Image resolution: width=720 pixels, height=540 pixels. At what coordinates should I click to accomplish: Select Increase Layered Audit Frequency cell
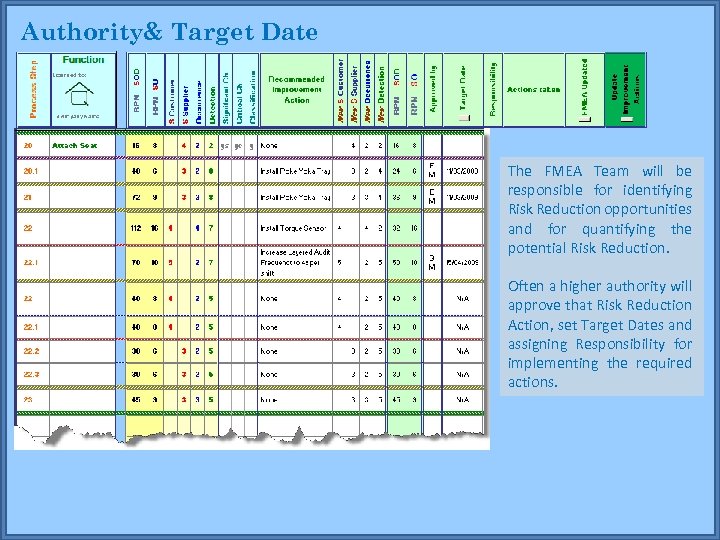[x=295, y=263]
